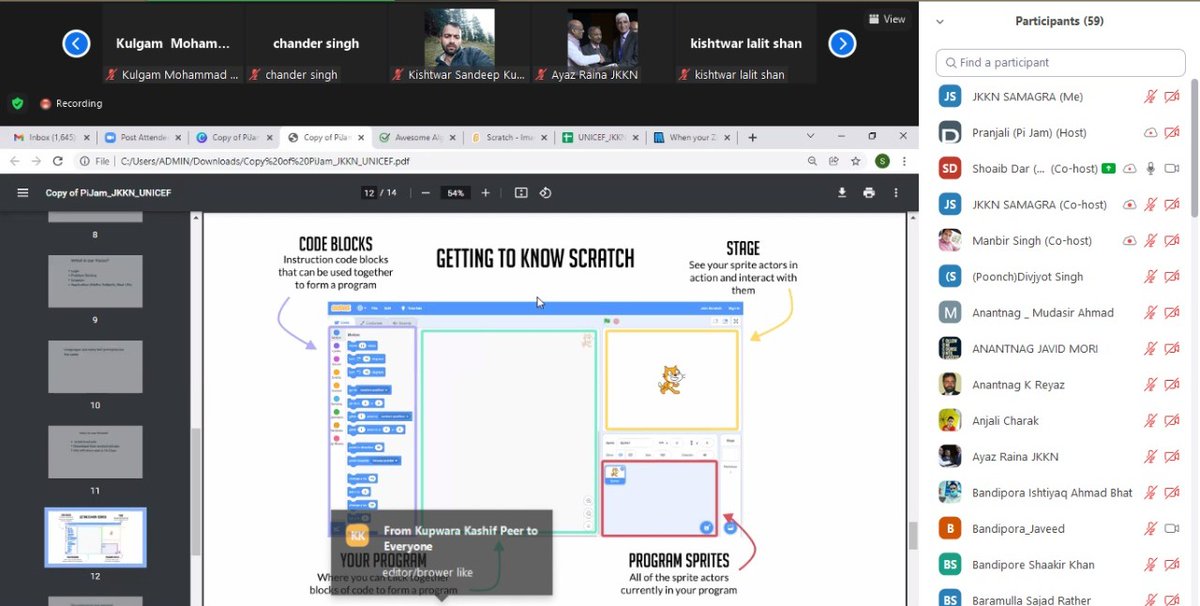Open chat message from Kupwara Kashif Peer

[442, 551]
